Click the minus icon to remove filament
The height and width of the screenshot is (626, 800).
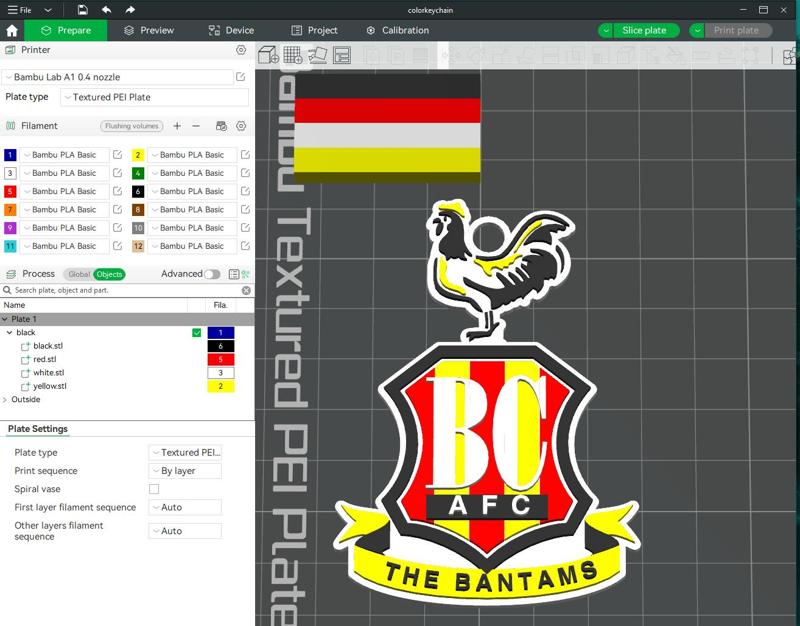click(x=196, y=126)
